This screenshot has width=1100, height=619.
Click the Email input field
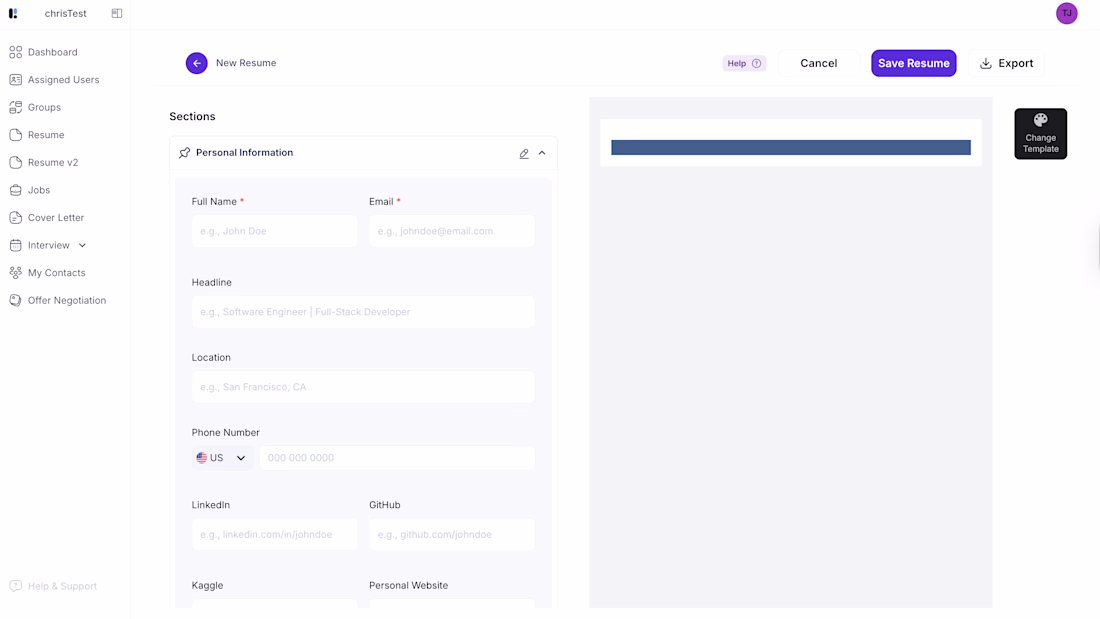[452, 231]
